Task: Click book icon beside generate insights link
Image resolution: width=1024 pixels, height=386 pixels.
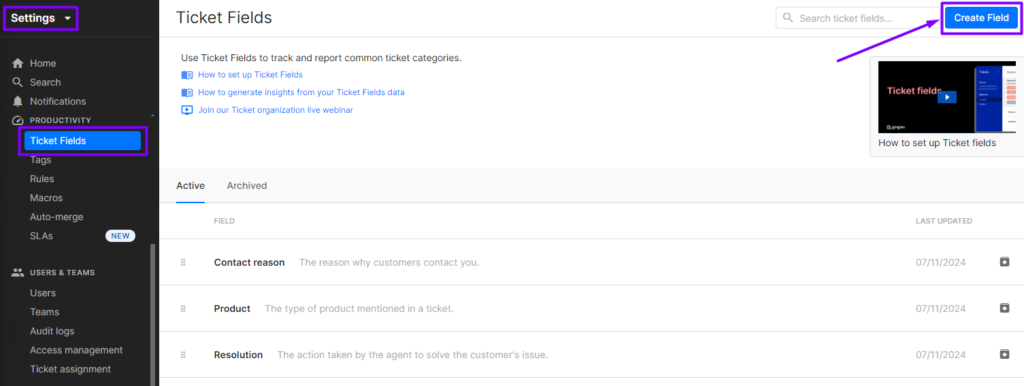Action: (x=187, y=92)
